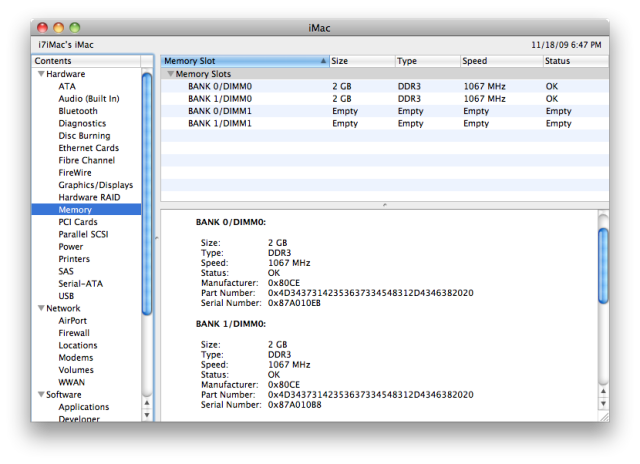Click the sort direction arrow in Memory Slot header
Screen dimensions: 640x464
(x=323, y=61)
